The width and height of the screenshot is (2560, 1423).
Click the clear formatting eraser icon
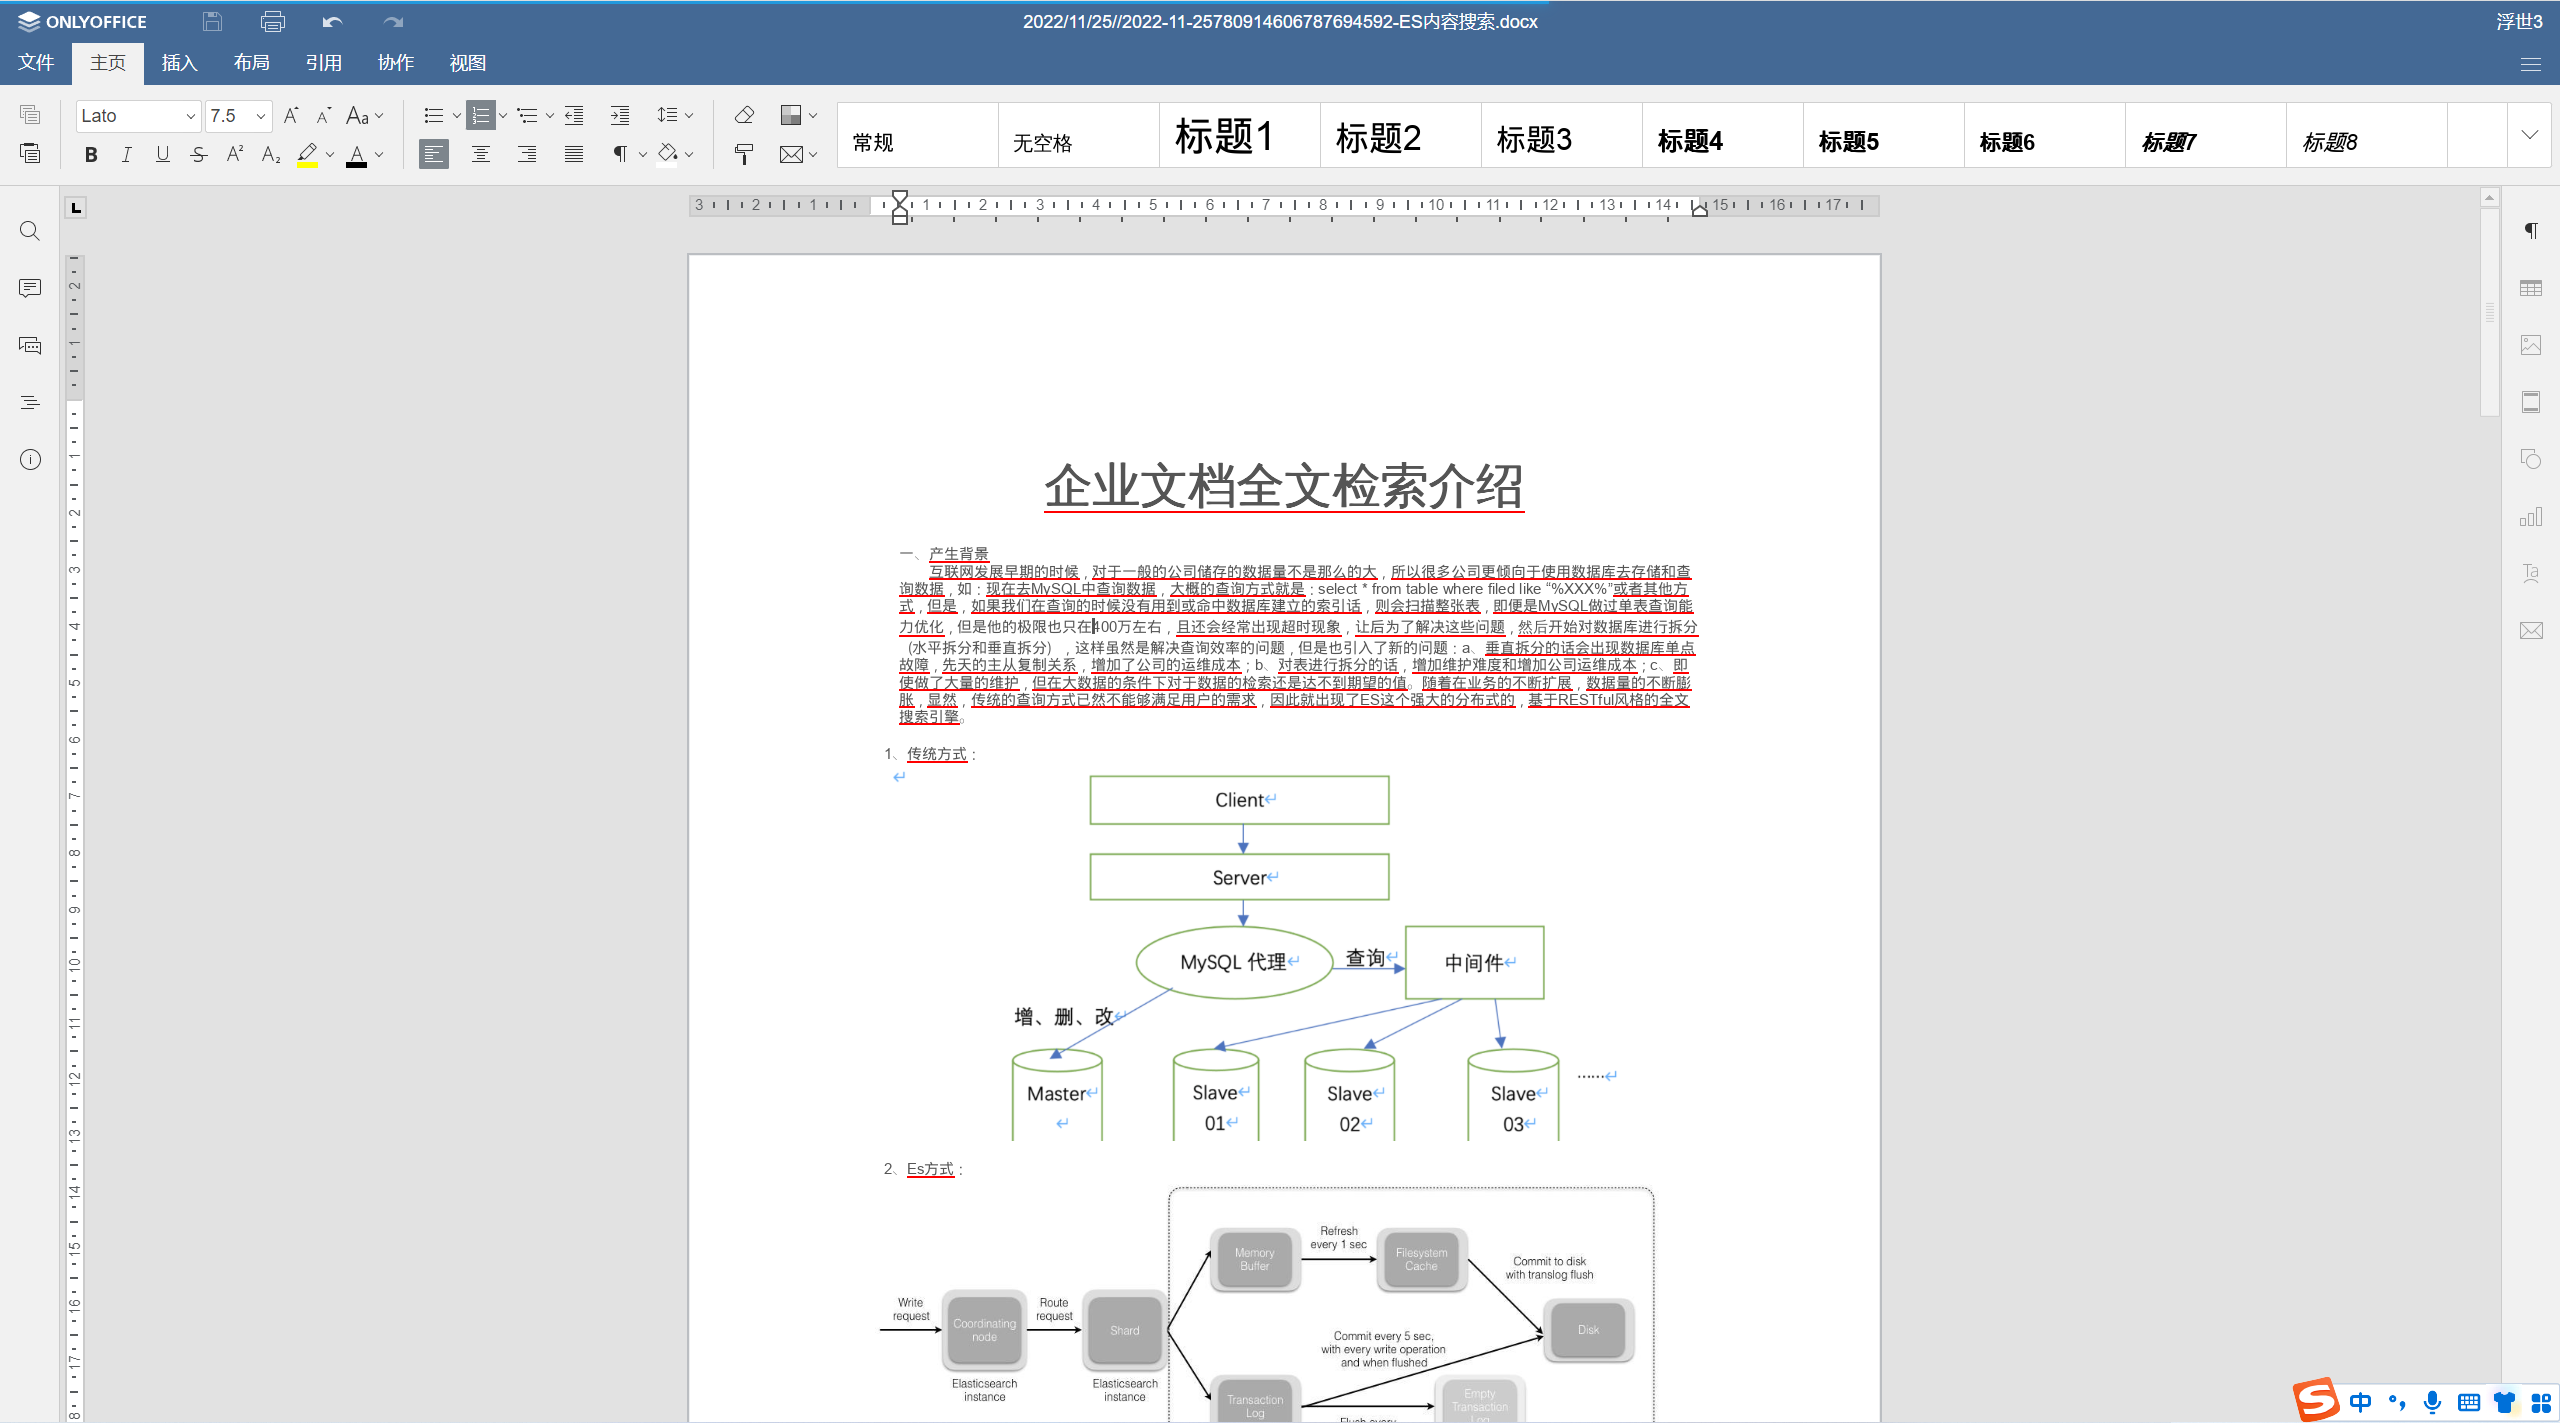point(744,115)
